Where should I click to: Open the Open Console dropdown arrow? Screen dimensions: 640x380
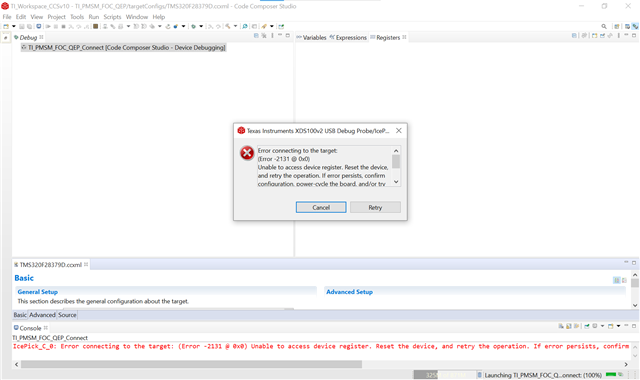[x=618, y=326]
